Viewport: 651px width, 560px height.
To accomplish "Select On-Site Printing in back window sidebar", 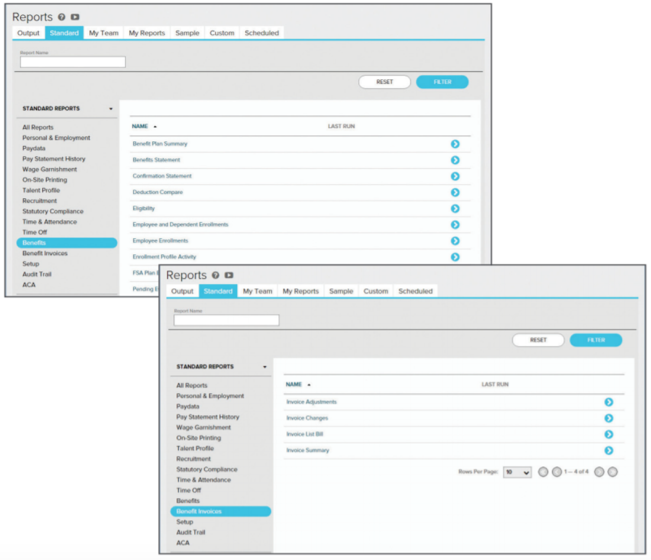I will click(45, 180).
